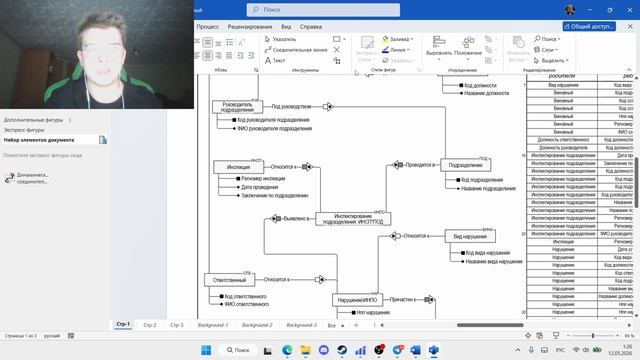Image resolution: width=640 pixels, height=360 pixels.
Task: Open the Review (Рецензирование) ribbon tab
Action: (x=250, y=27)
